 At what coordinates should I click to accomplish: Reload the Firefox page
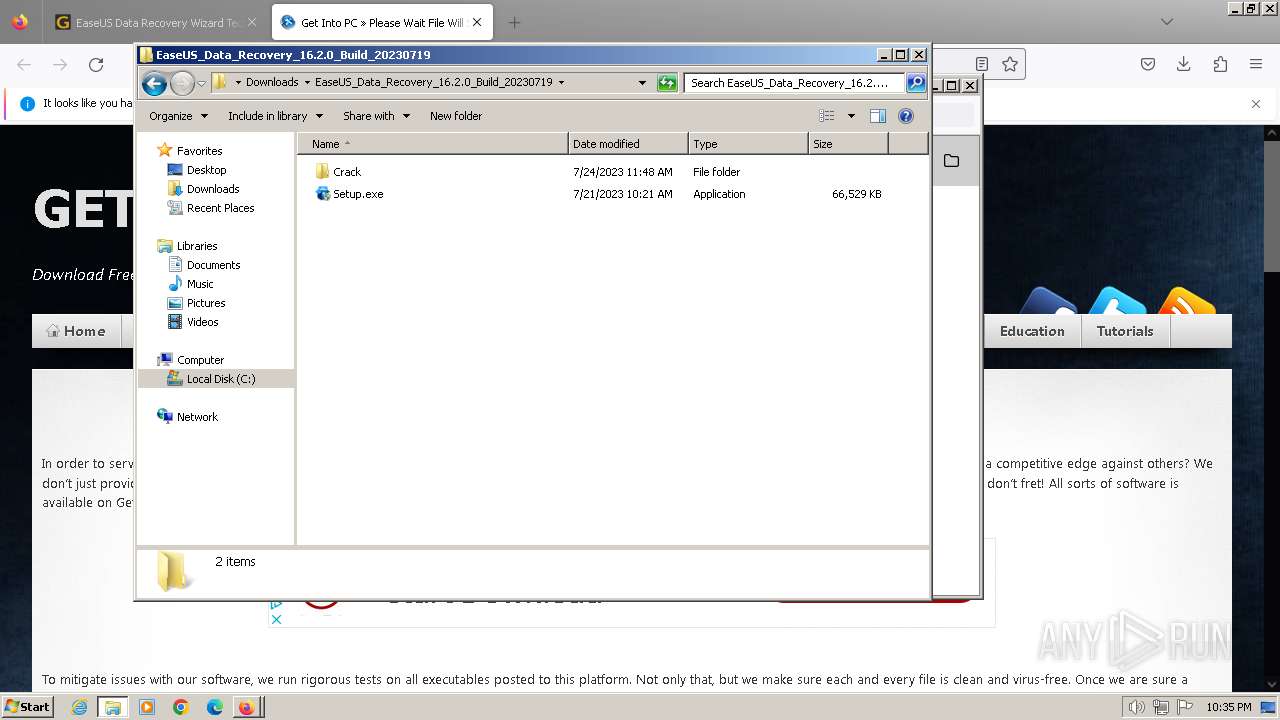click(x=96, y=65)
